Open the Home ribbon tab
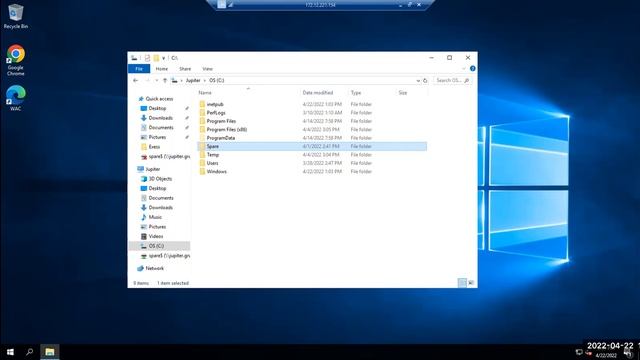This screenshot has width=640, height=360. tap(162, 69)
